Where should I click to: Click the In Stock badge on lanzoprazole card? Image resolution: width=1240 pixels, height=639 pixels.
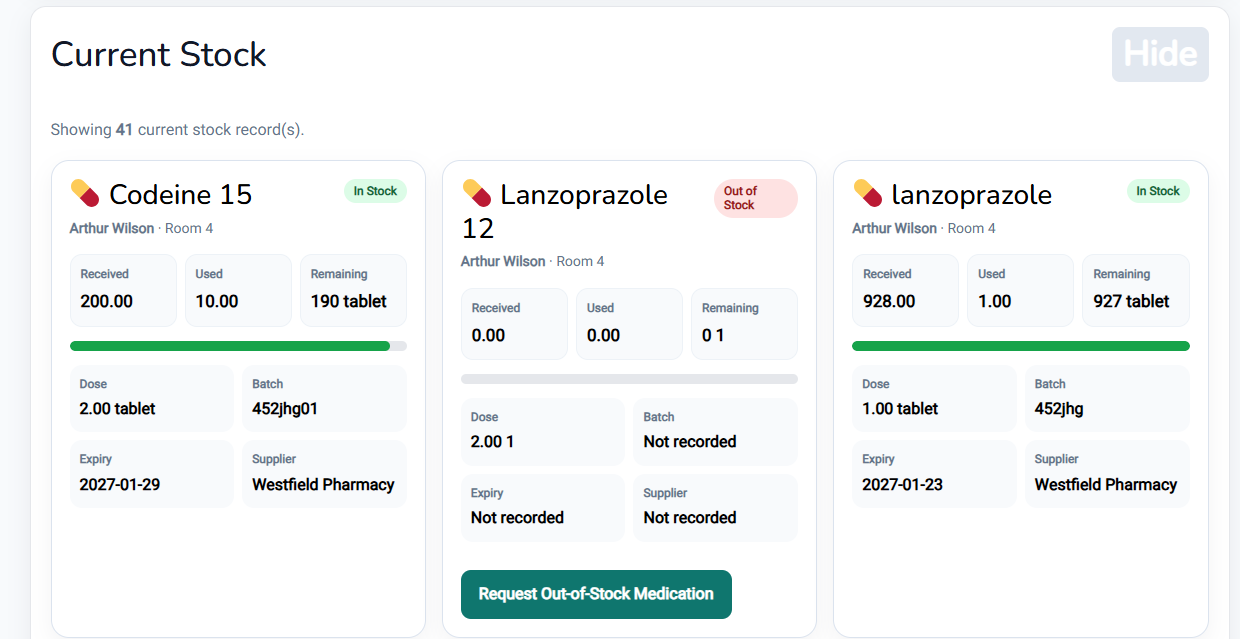click(x=1158, y=191)
